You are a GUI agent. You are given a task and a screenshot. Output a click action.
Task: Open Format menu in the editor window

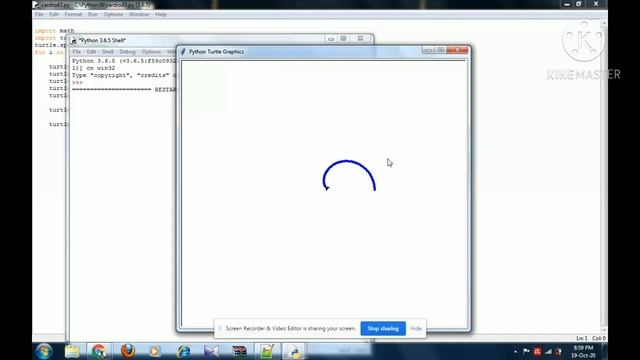click(x=73, y=14)
